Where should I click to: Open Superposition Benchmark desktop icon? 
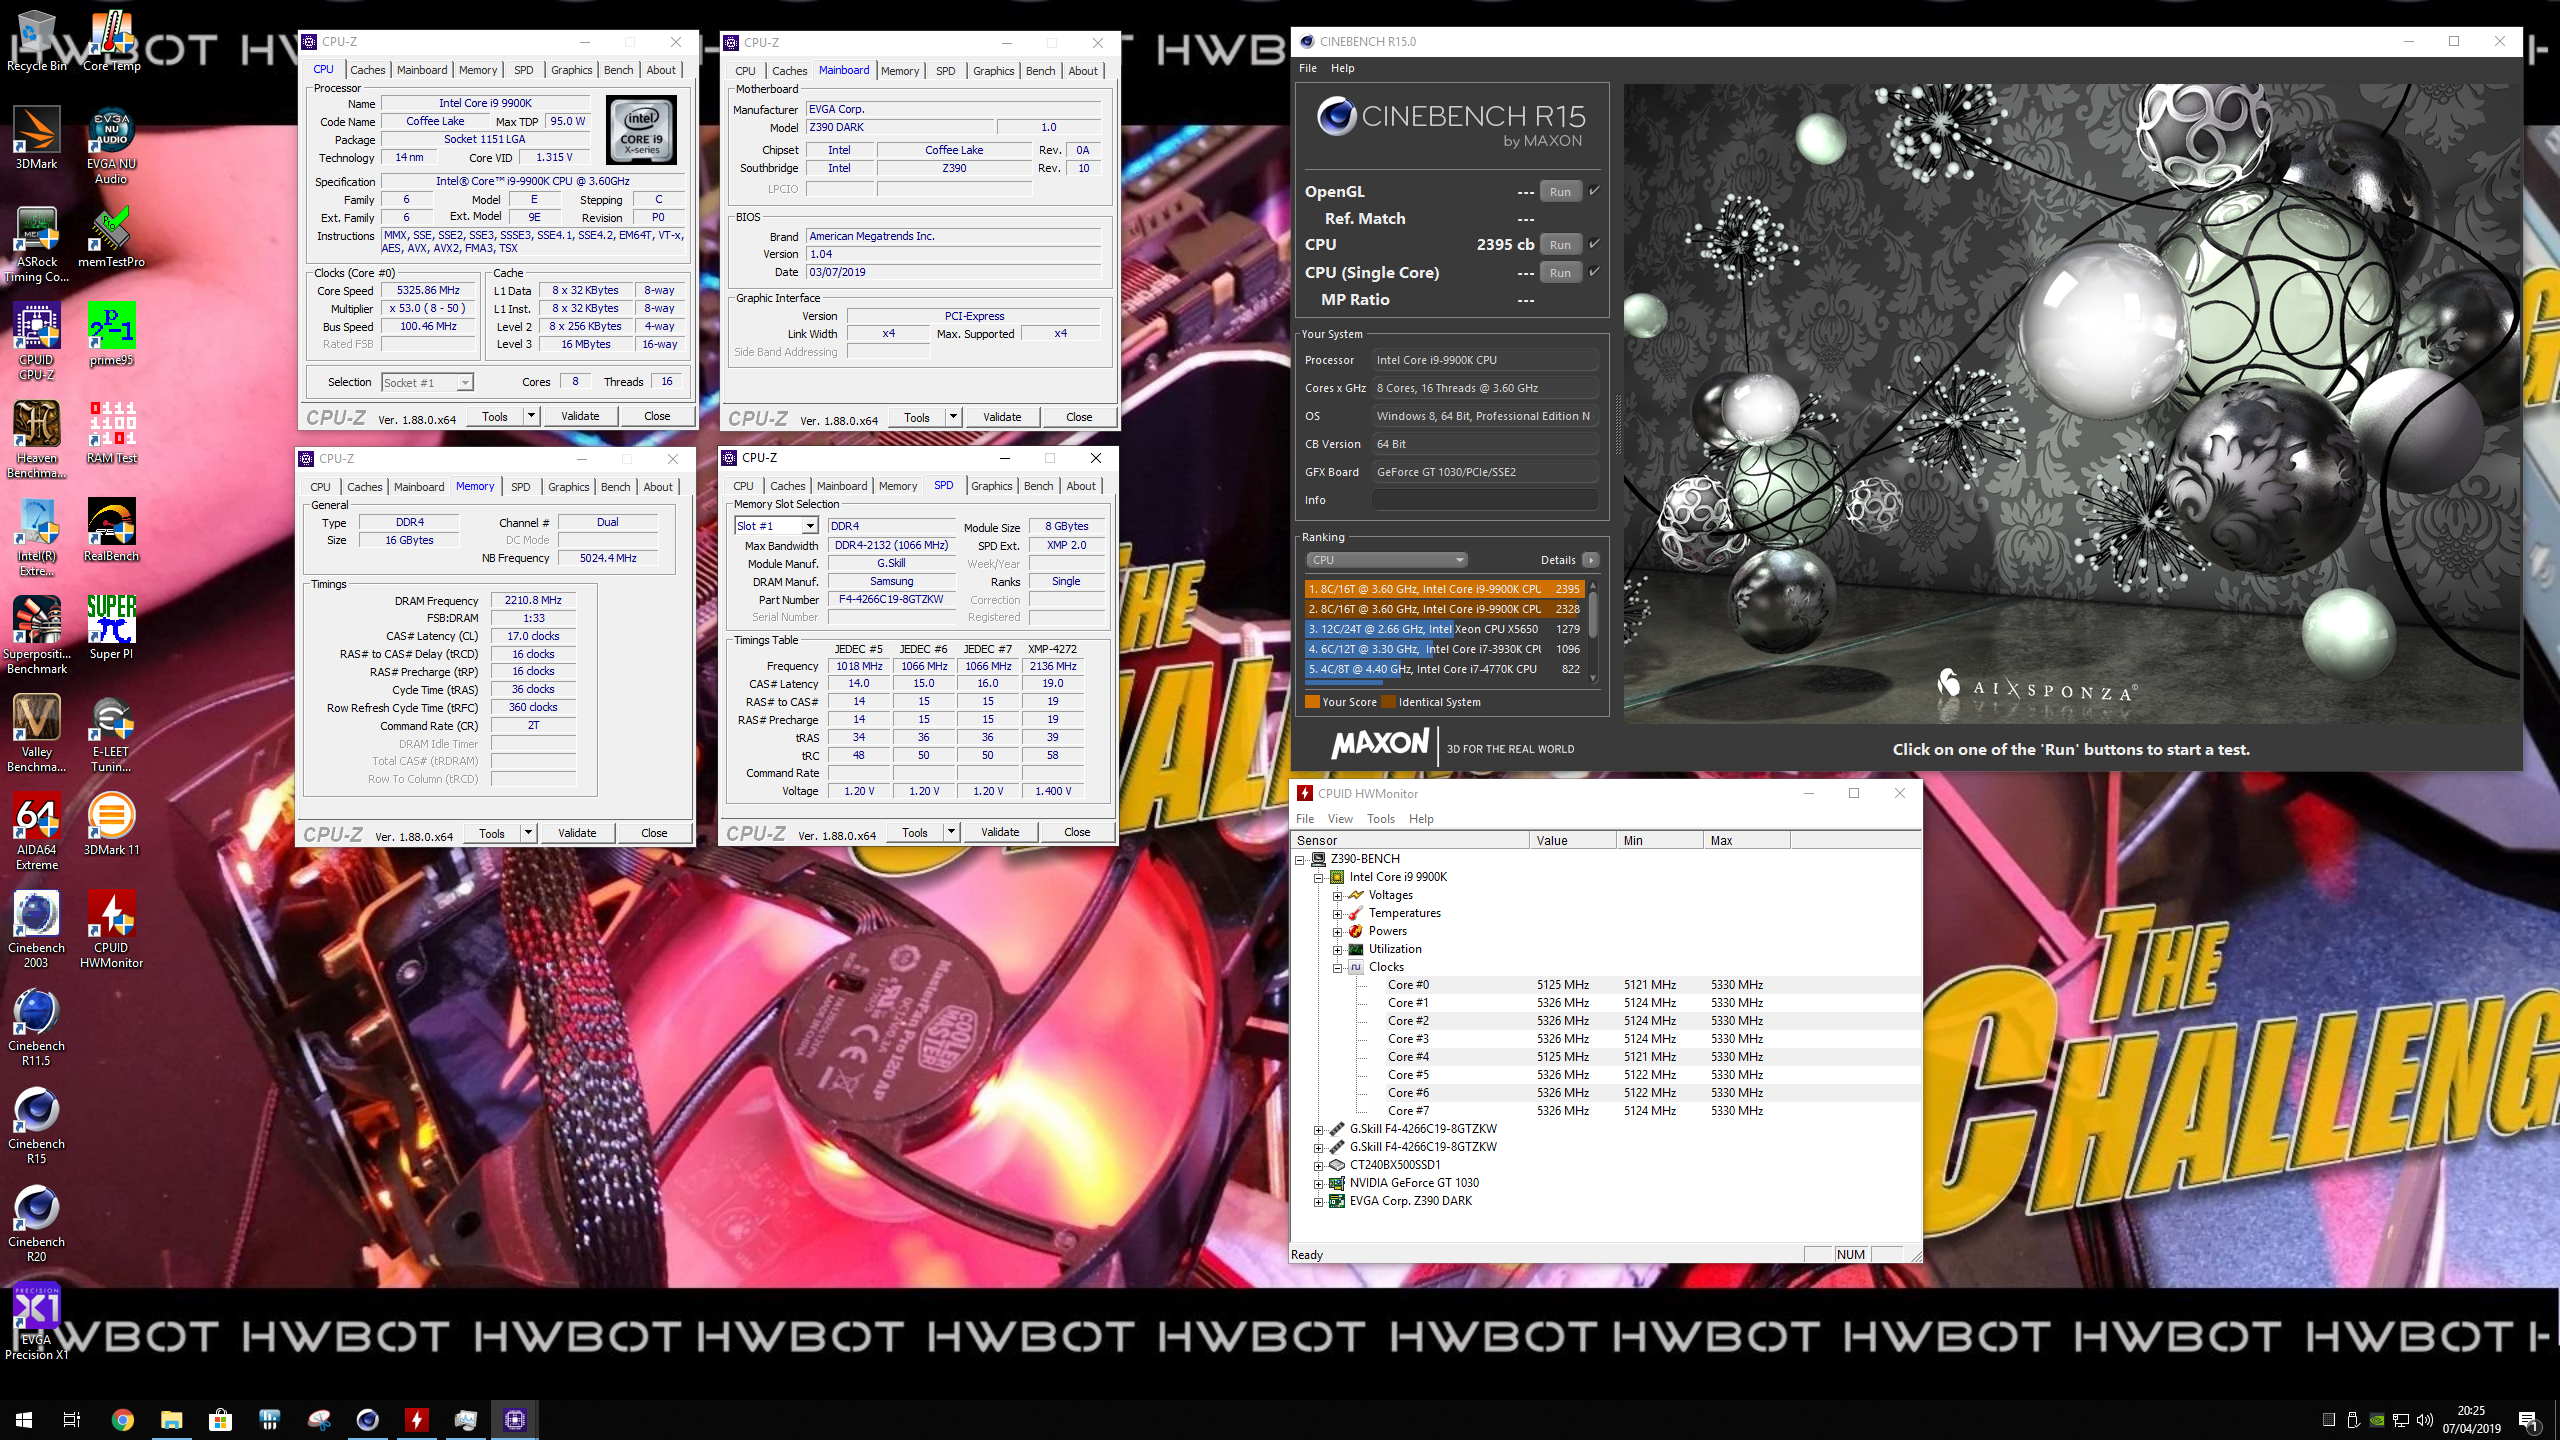[x=37, y=636]
